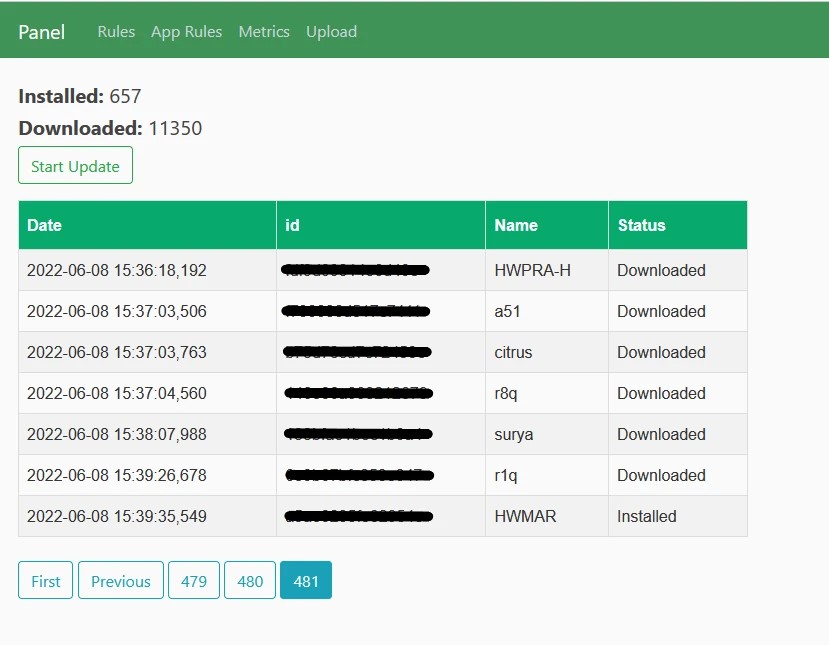The width and height of the screenshot is (829, 645).
Task: Jump to page 479
Action: pos(194,581)
